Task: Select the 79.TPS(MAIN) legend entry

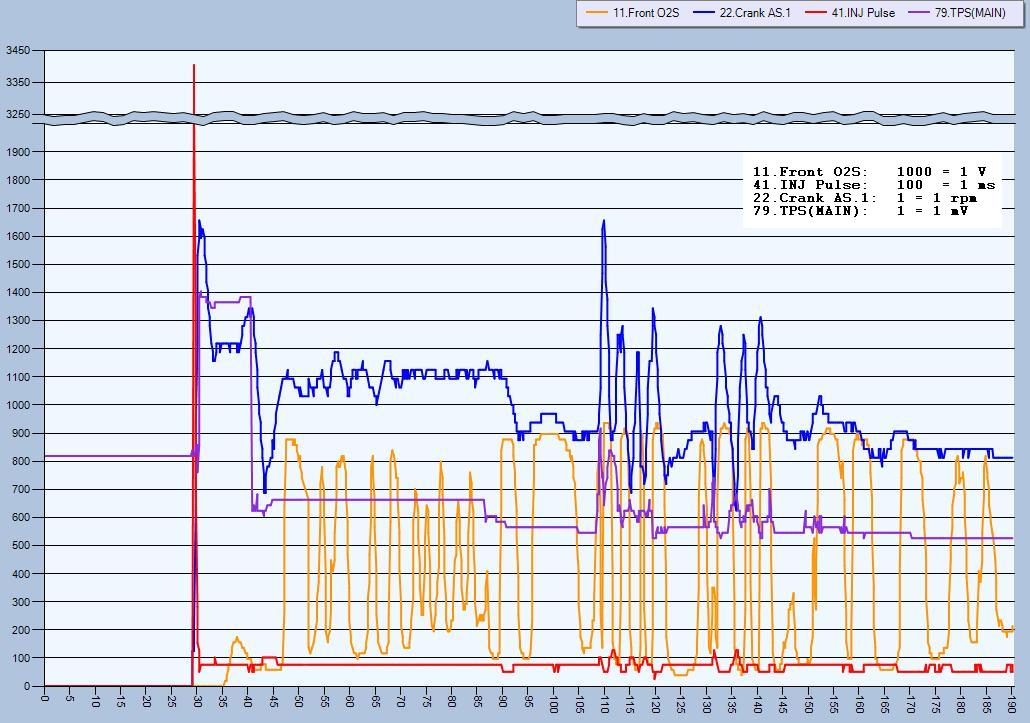Action: pos(956,12)
